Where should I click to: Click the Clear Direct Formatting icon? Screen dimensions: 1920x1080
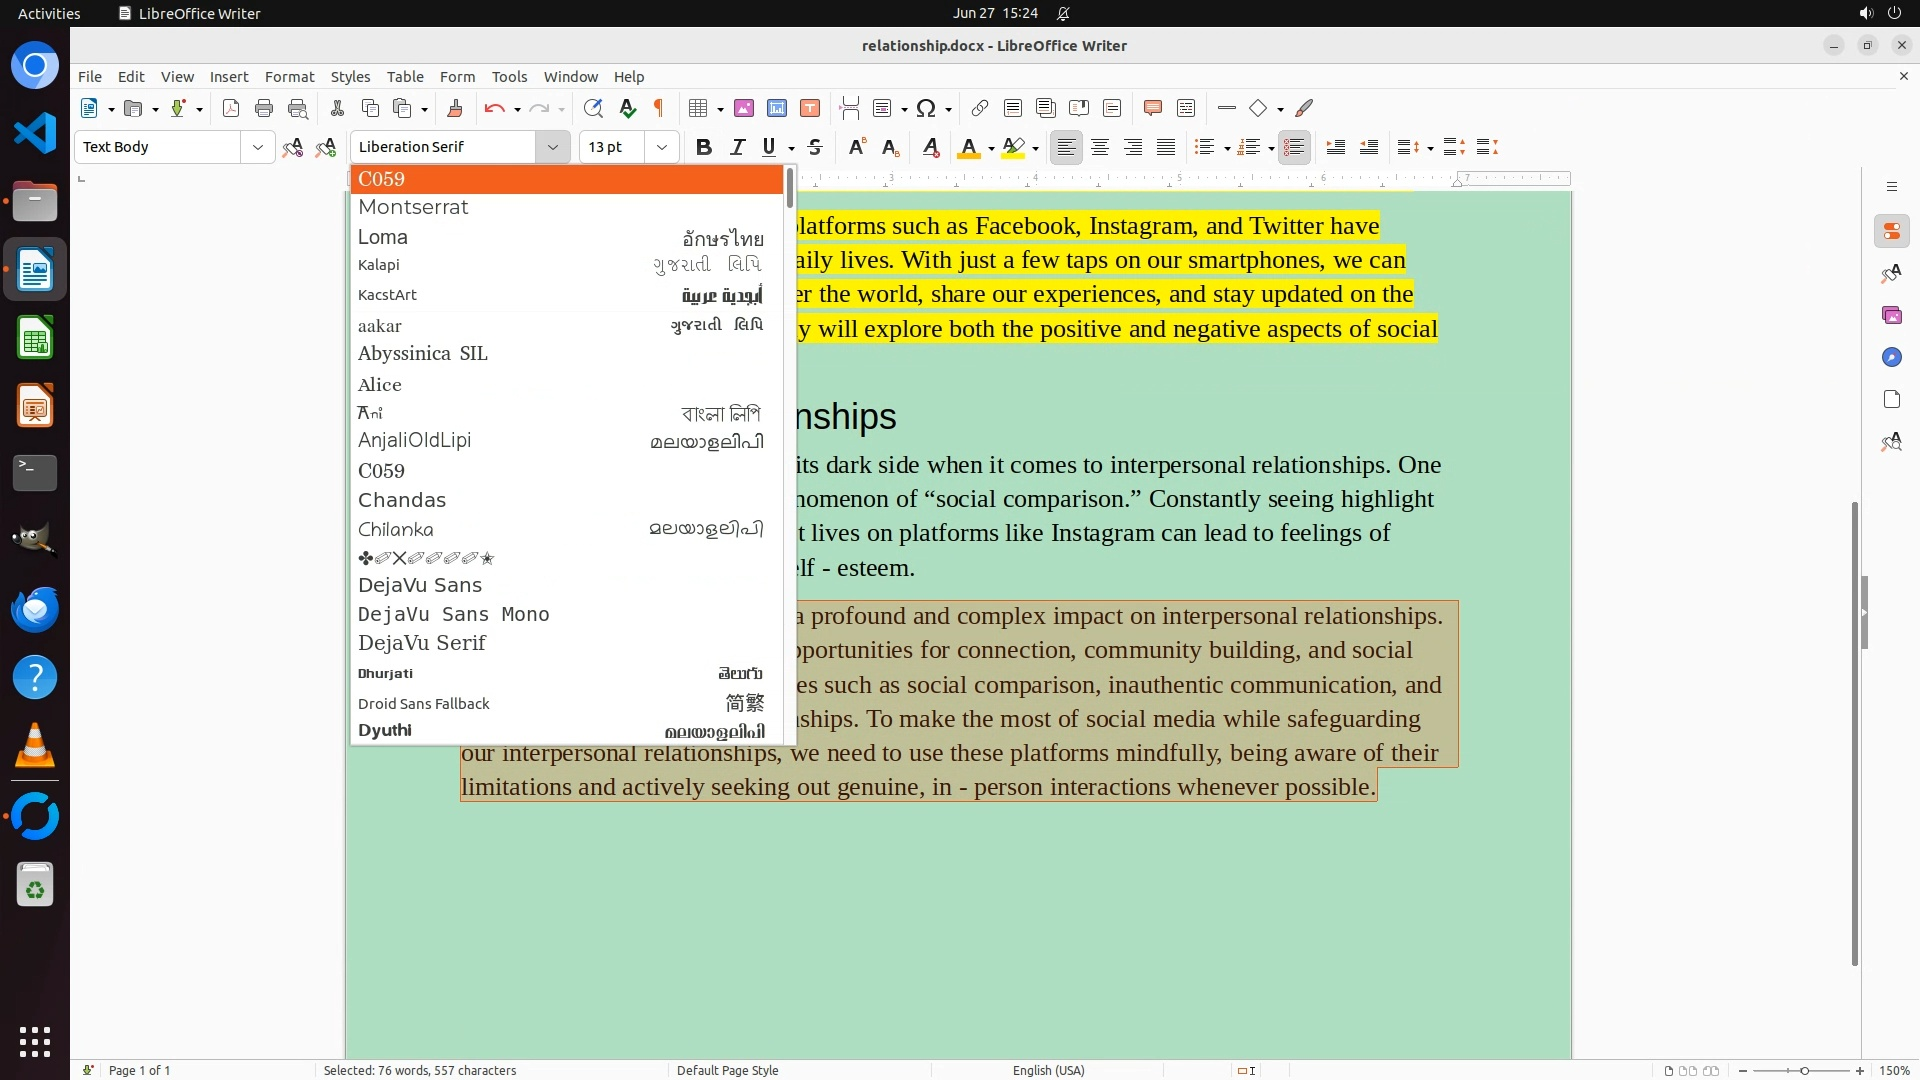tap(930, 147)
